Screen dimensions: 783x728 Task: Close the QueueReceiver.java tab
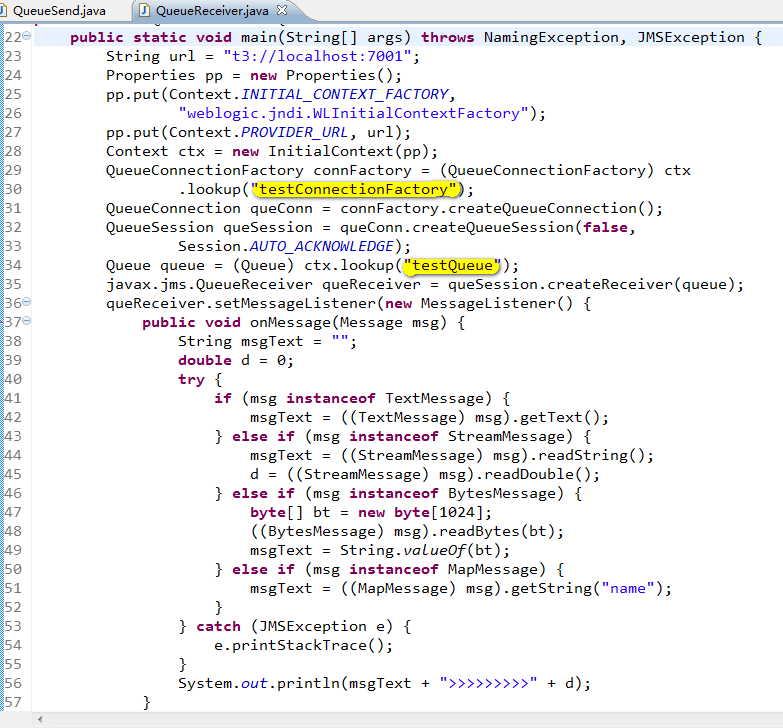click(x=282, y=11)
